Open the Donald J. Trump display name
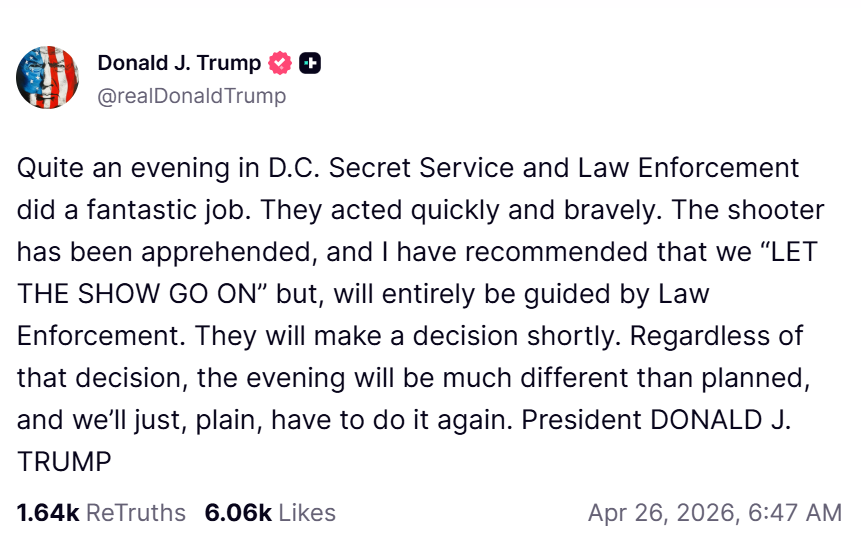 179,63
